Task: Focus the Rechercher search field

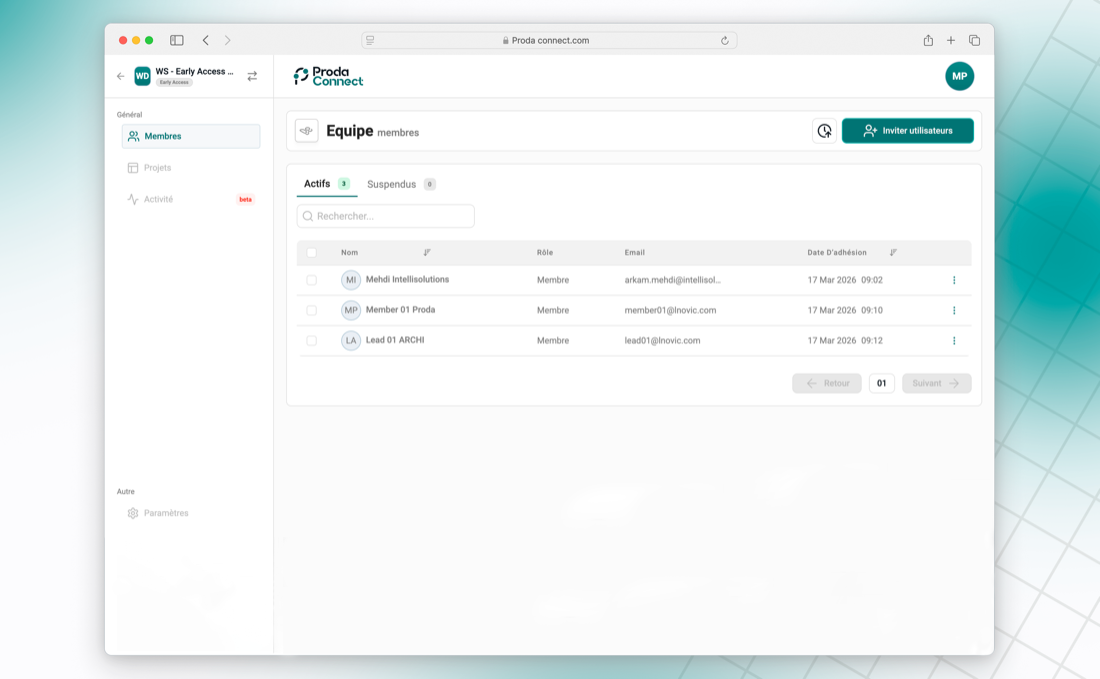Action: (386, 216)
